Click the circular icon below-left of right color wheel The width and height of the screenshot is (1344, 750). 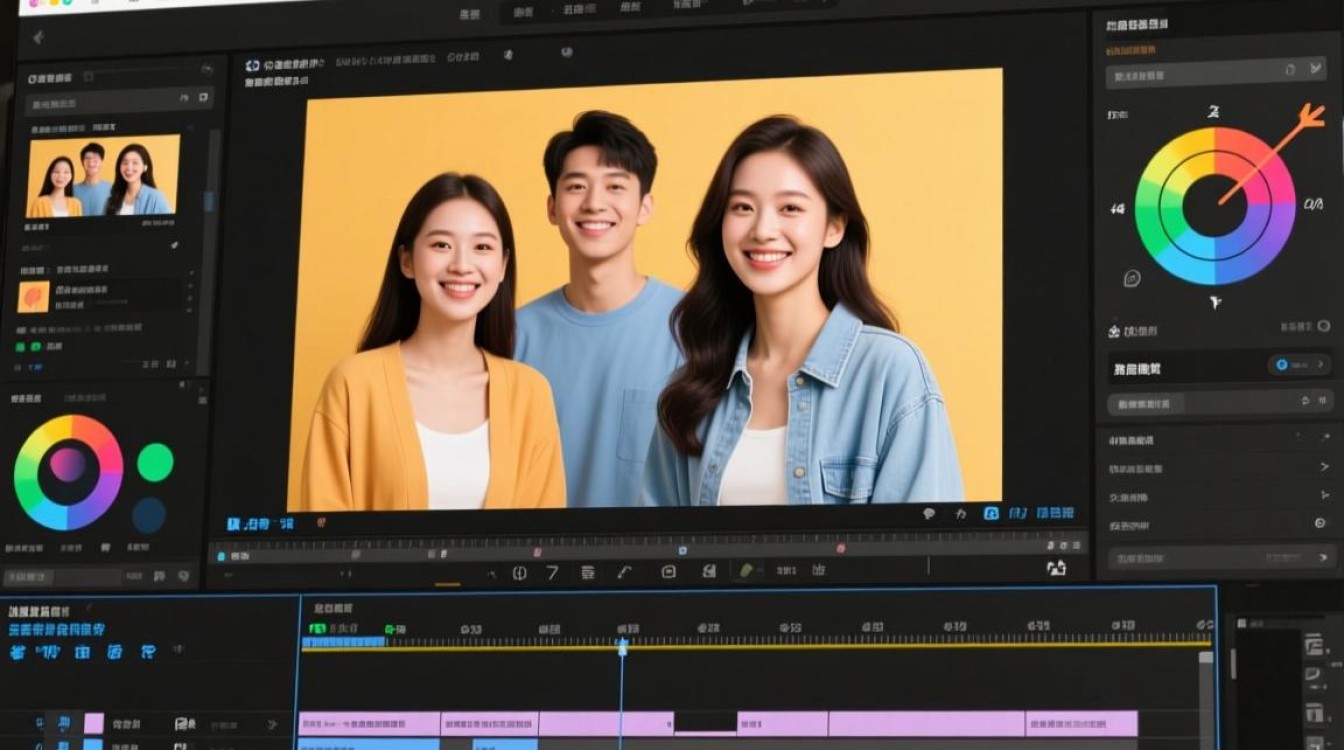click(1132, 278)
